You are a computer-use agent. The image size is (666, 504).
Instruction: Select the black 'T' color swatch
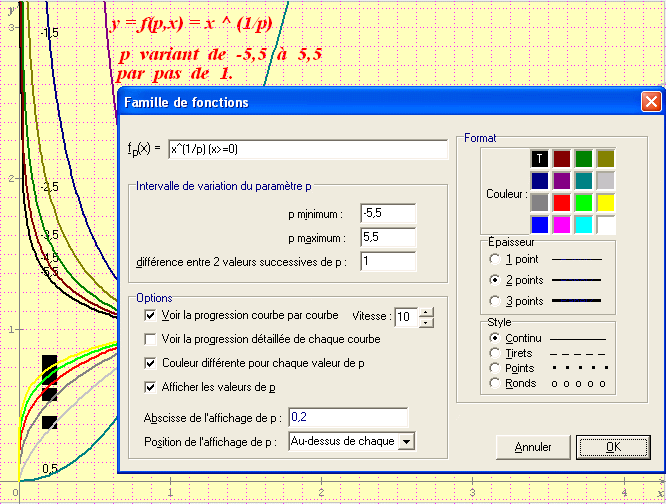pyautogui.click(x=540, y=159)
